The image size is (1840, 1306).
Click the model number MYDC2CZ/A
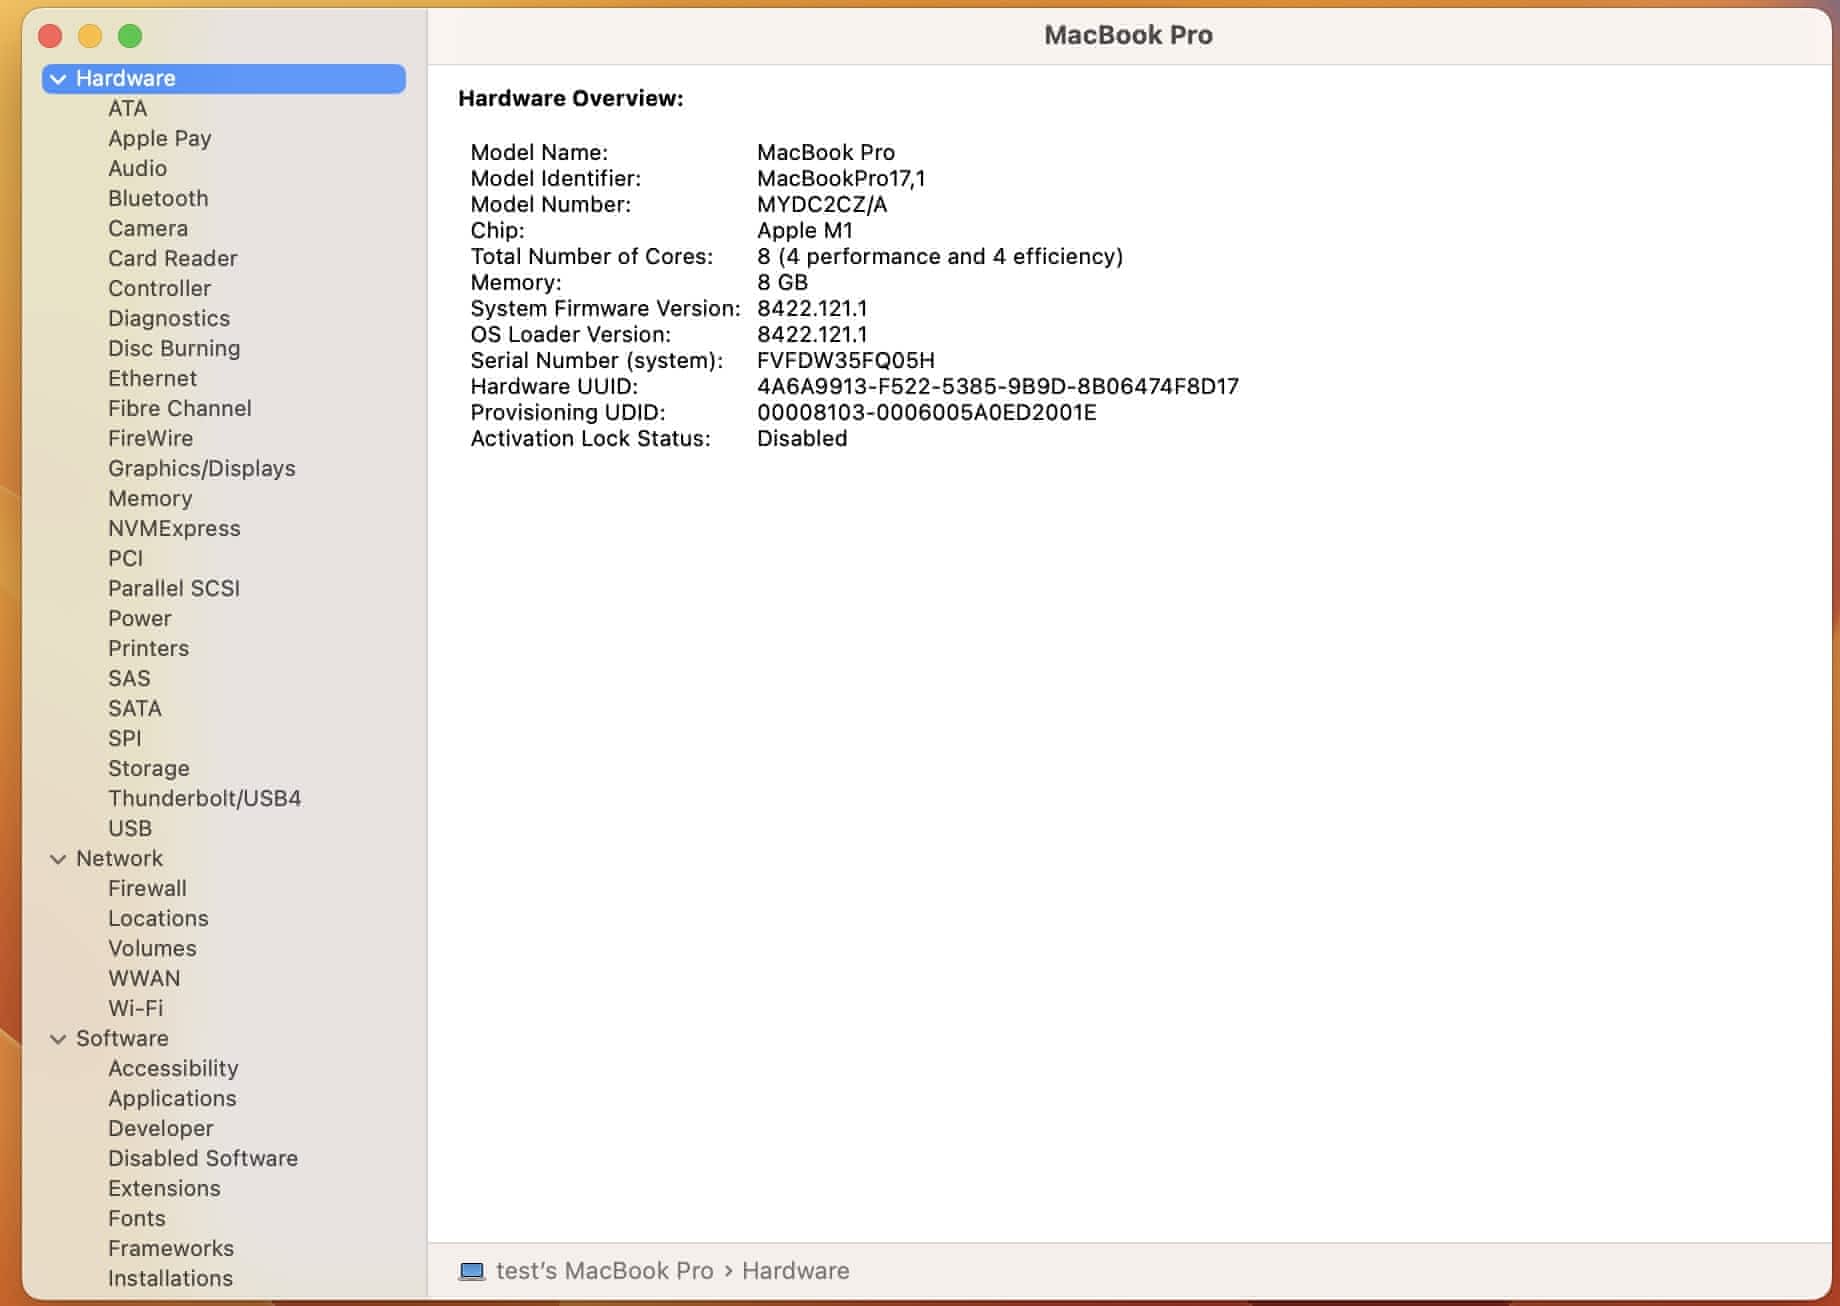pyautogui.click(x=822, y=204)
